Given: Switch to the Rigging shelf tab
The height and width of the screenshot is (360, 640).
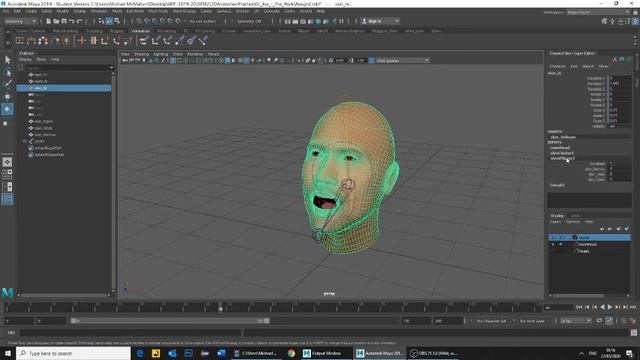Looking at the screenshot, I should (x=117, y=31).
